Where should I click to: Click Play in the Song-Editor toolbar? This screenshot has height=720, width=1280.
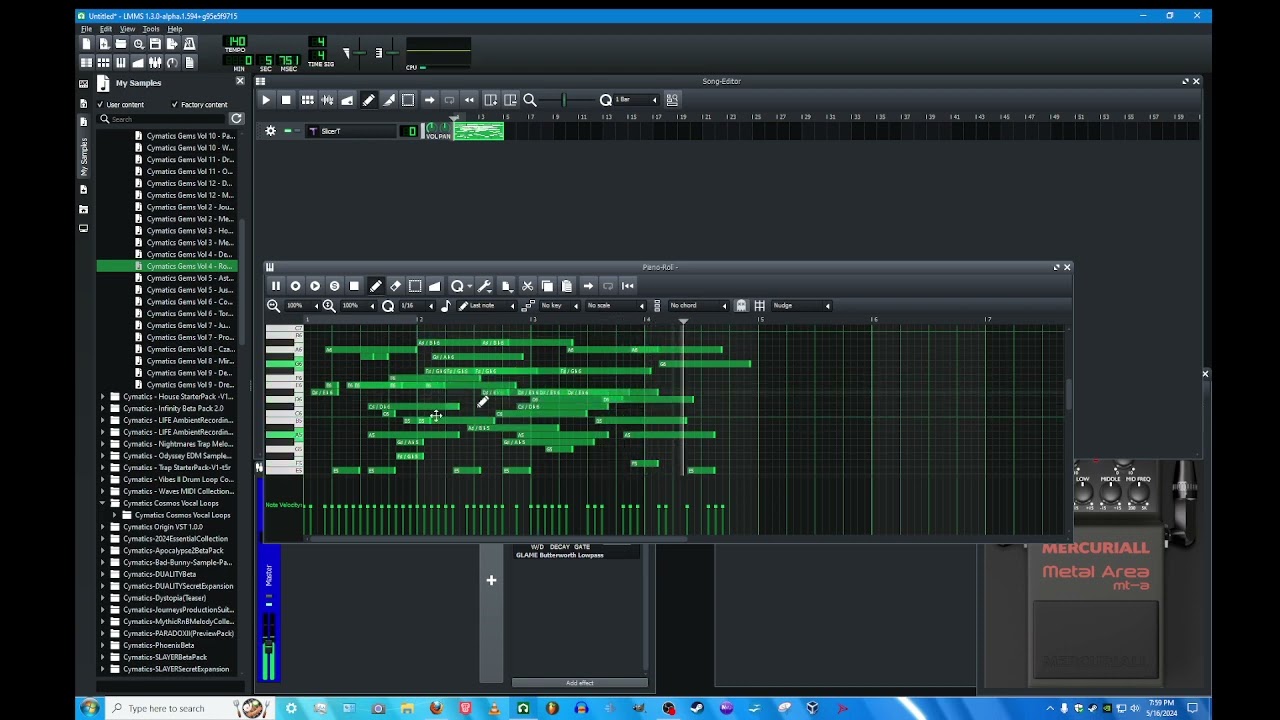(x=266, y=100)
